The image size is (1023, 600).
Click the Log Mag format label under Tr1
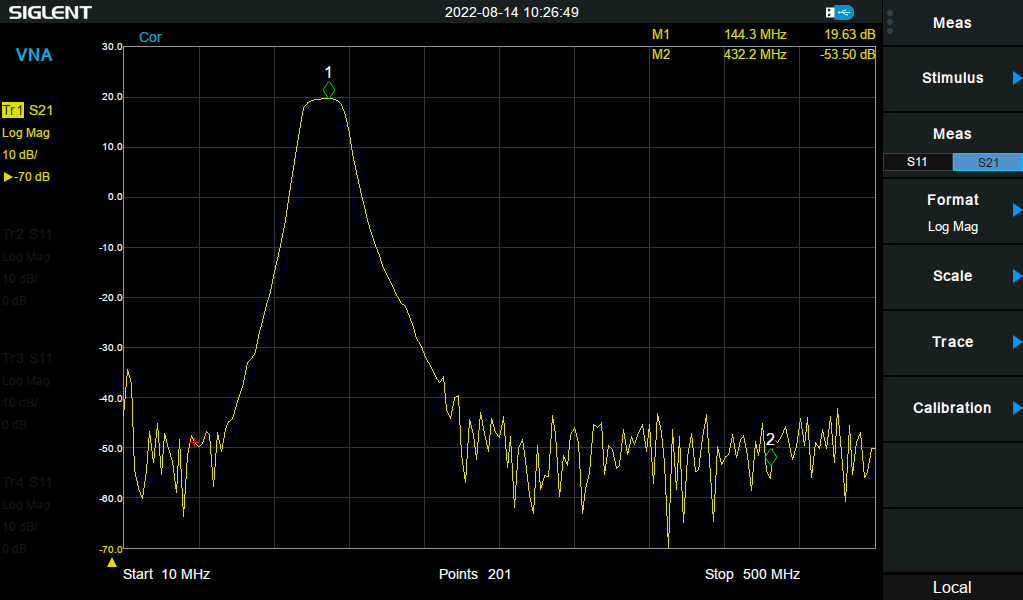26,132
